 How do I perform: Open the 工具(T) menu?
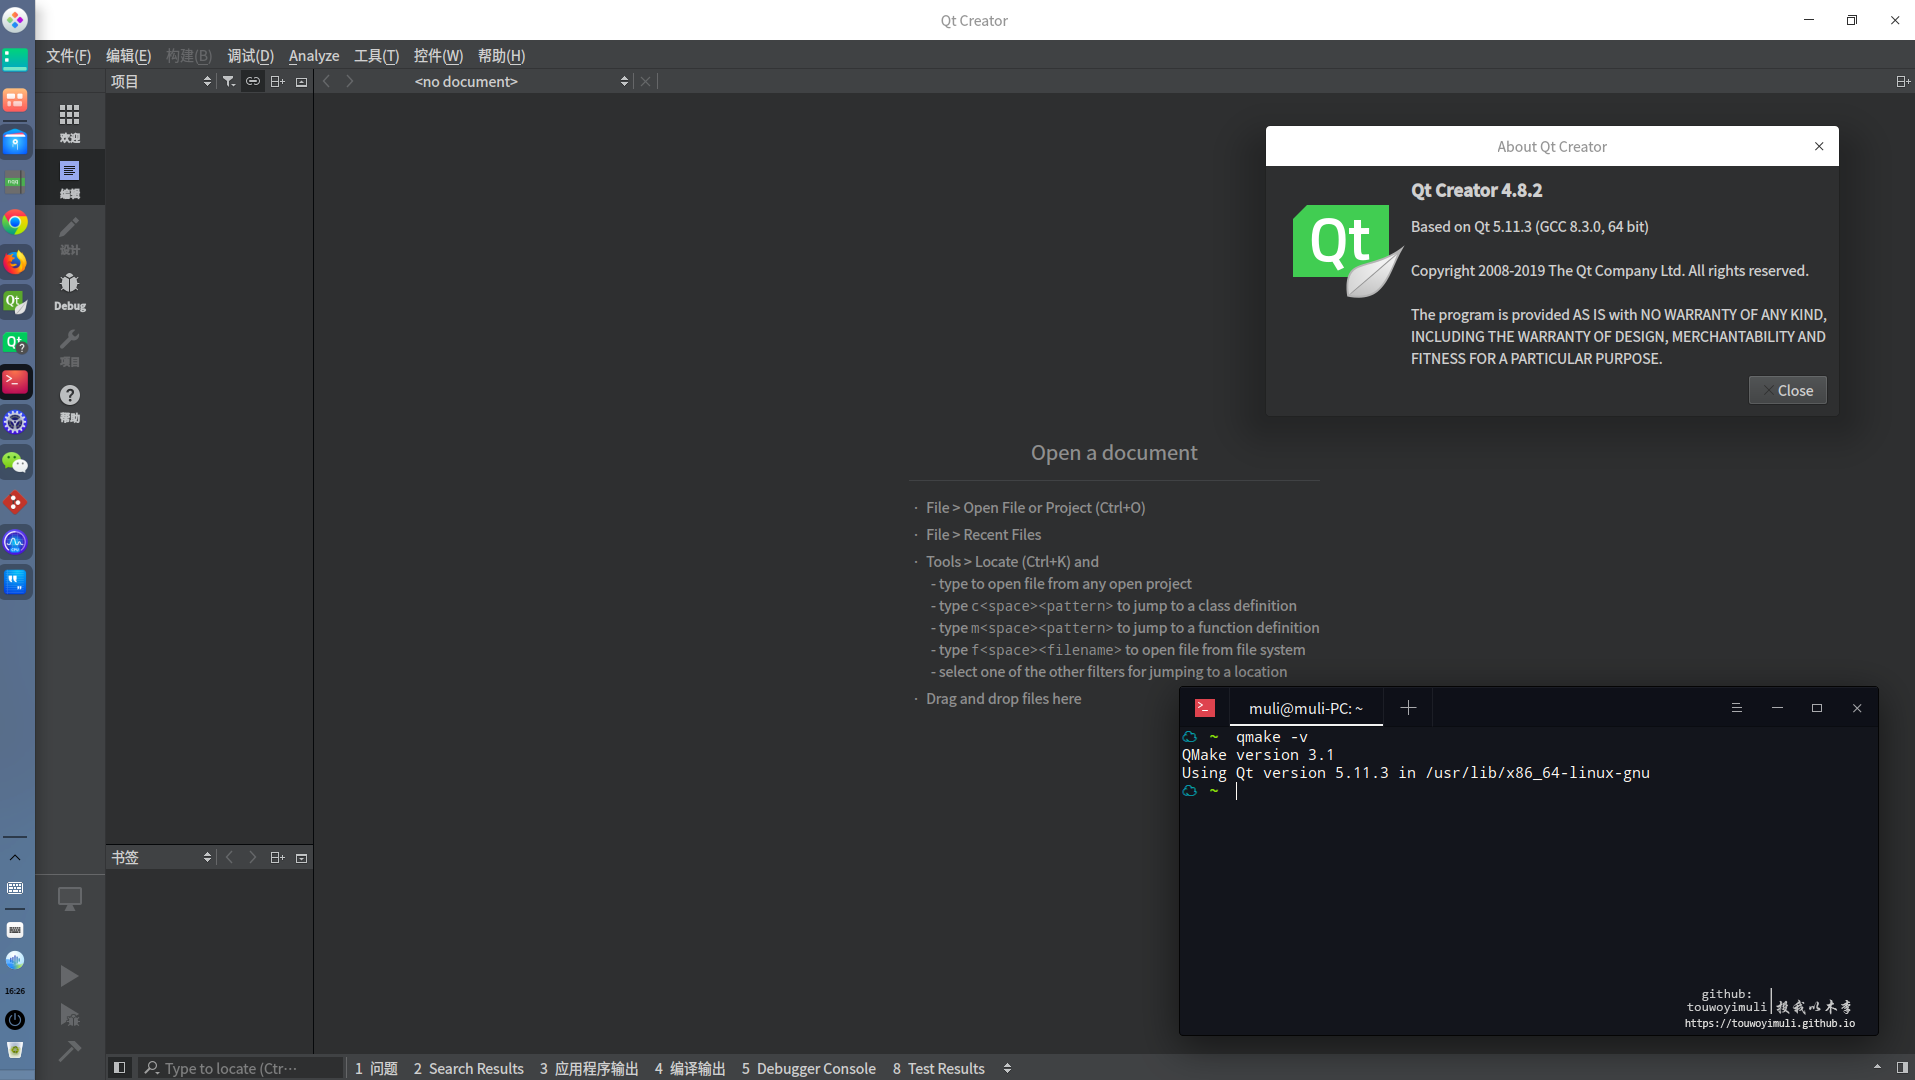(x=376, y=56)
